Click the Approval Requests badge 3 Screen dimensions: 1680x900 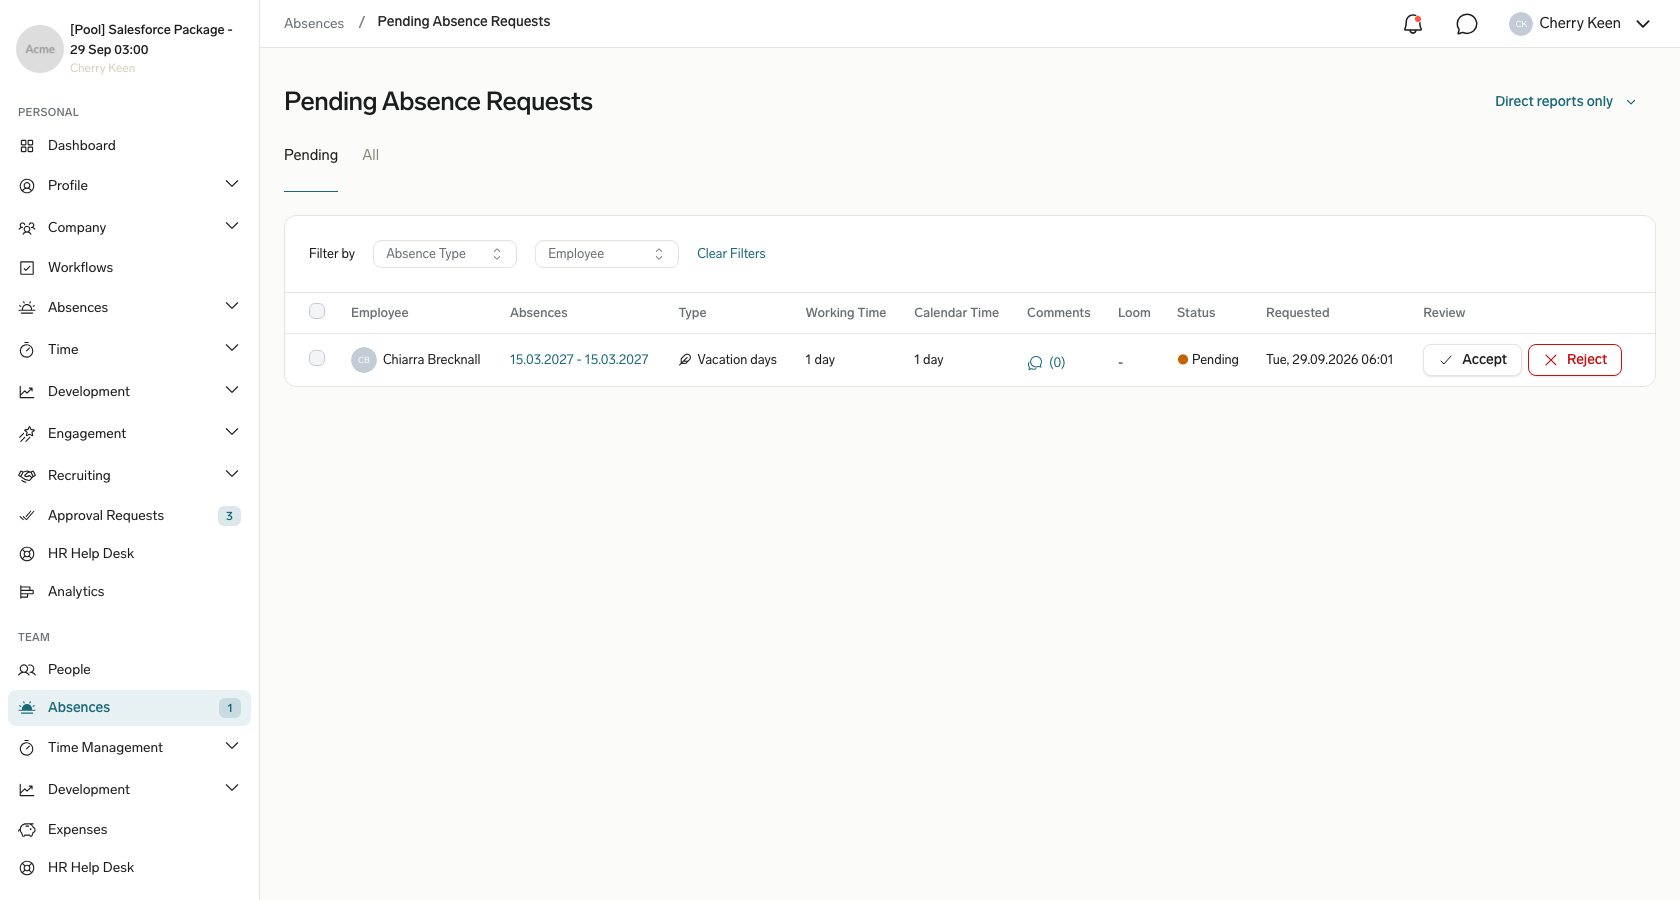pos(229,516)
